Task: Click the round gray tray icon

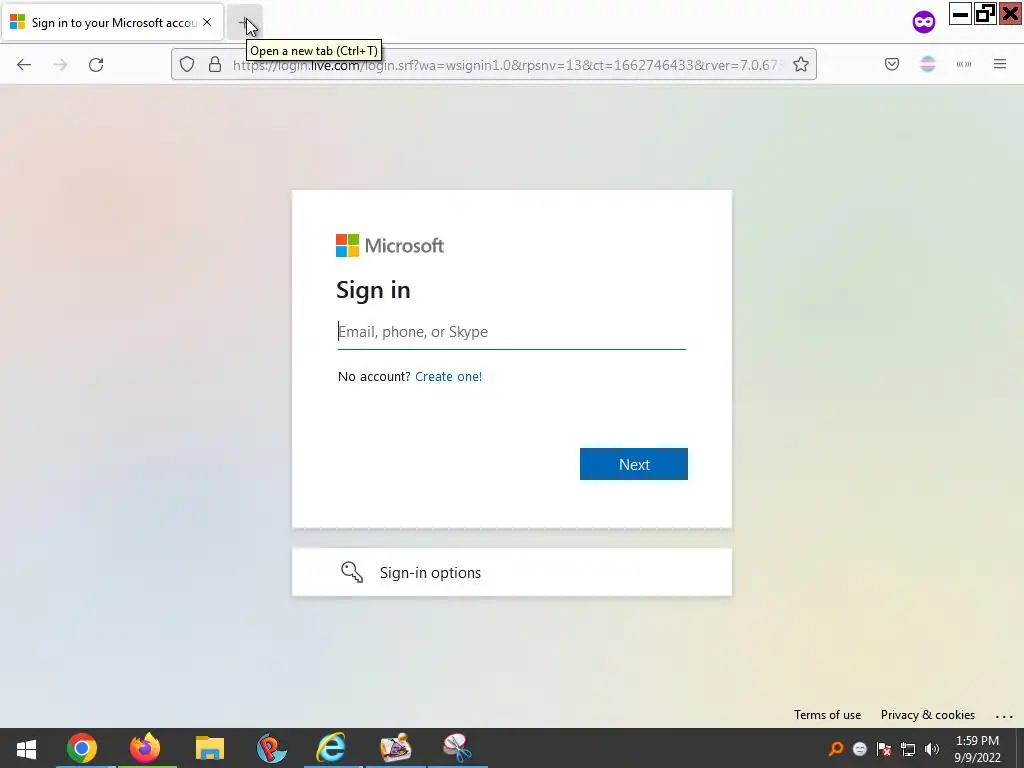Action: pos(859,749)
